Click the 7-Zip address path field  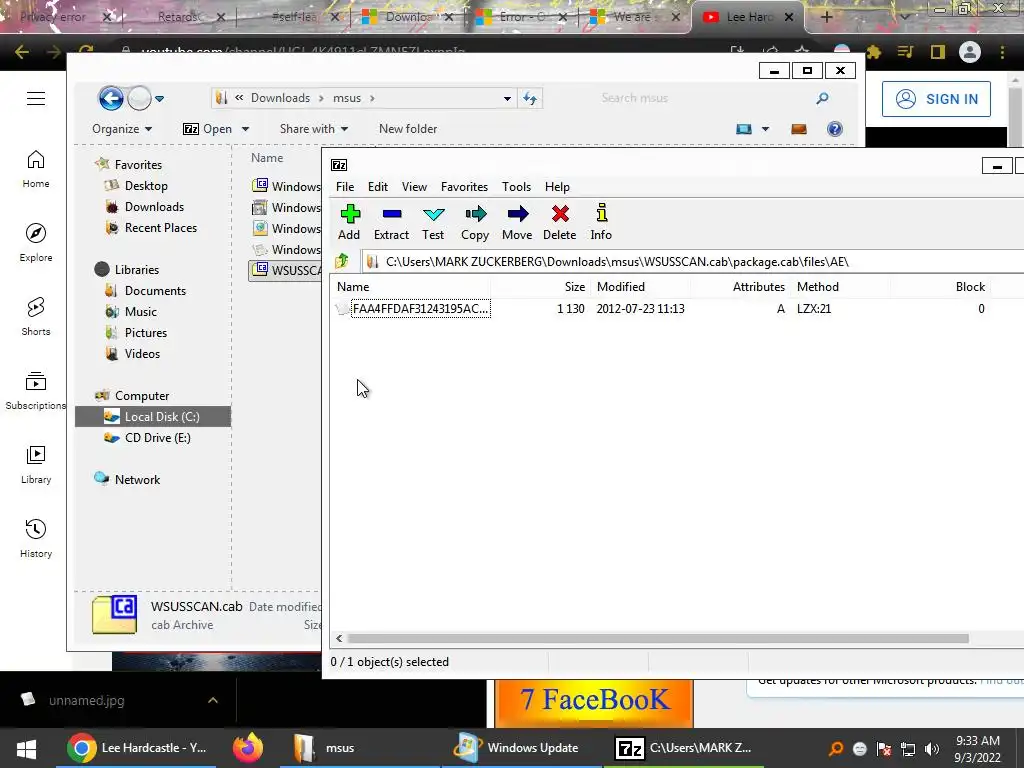(x=692, y=262)
